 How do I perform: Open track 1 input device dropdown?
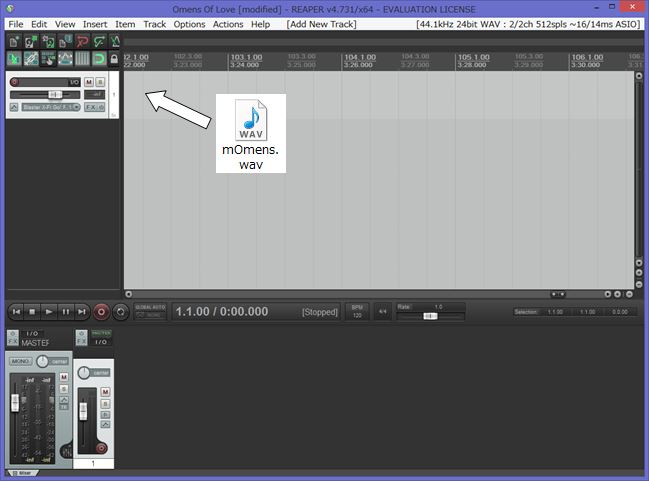(x=45, y=106)
